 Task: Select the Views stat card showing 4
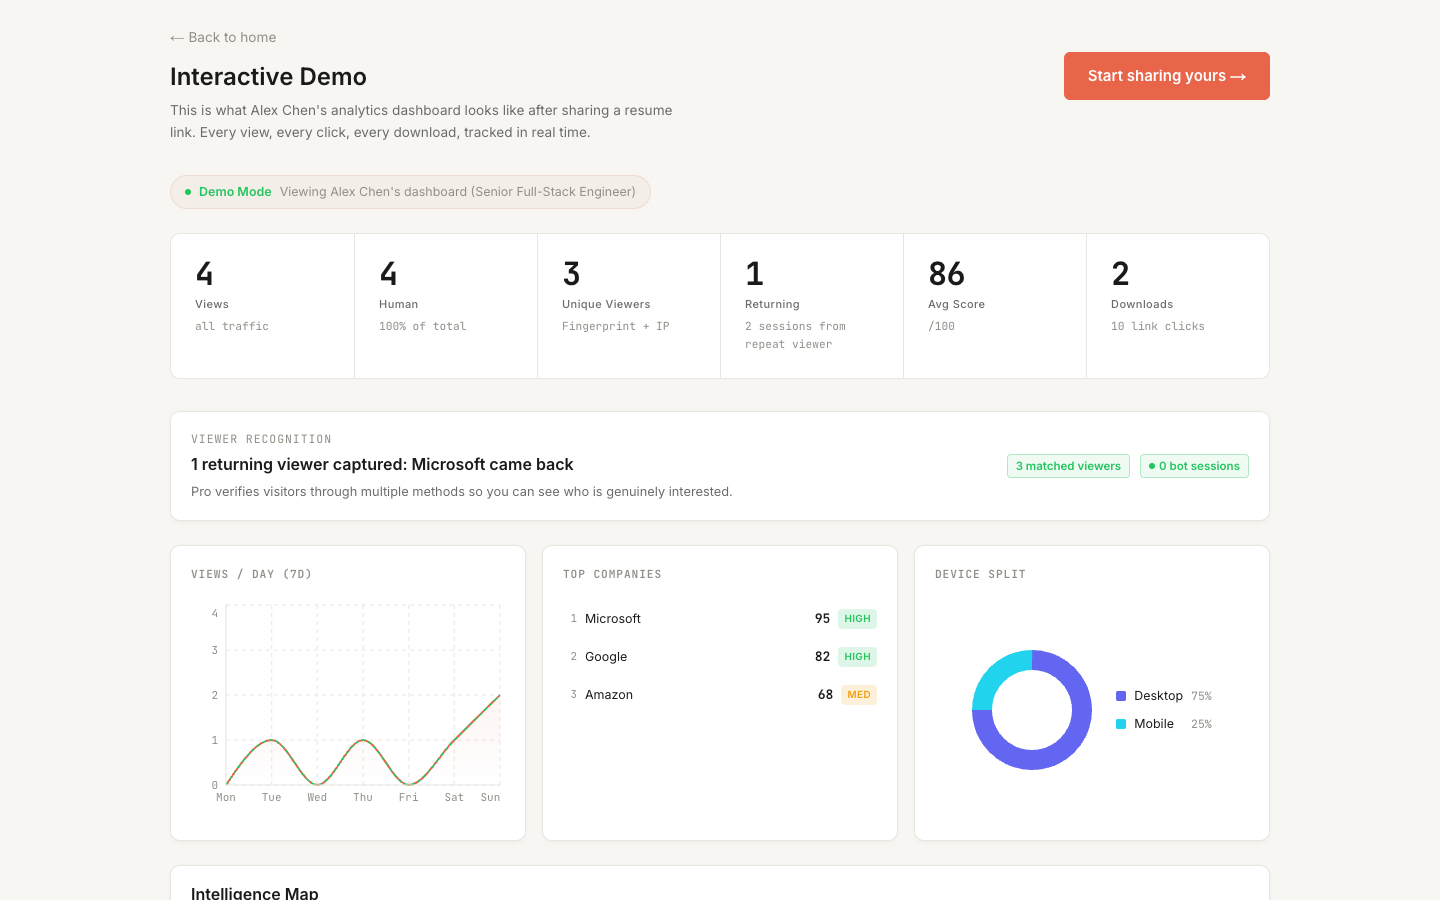[262, 300]
